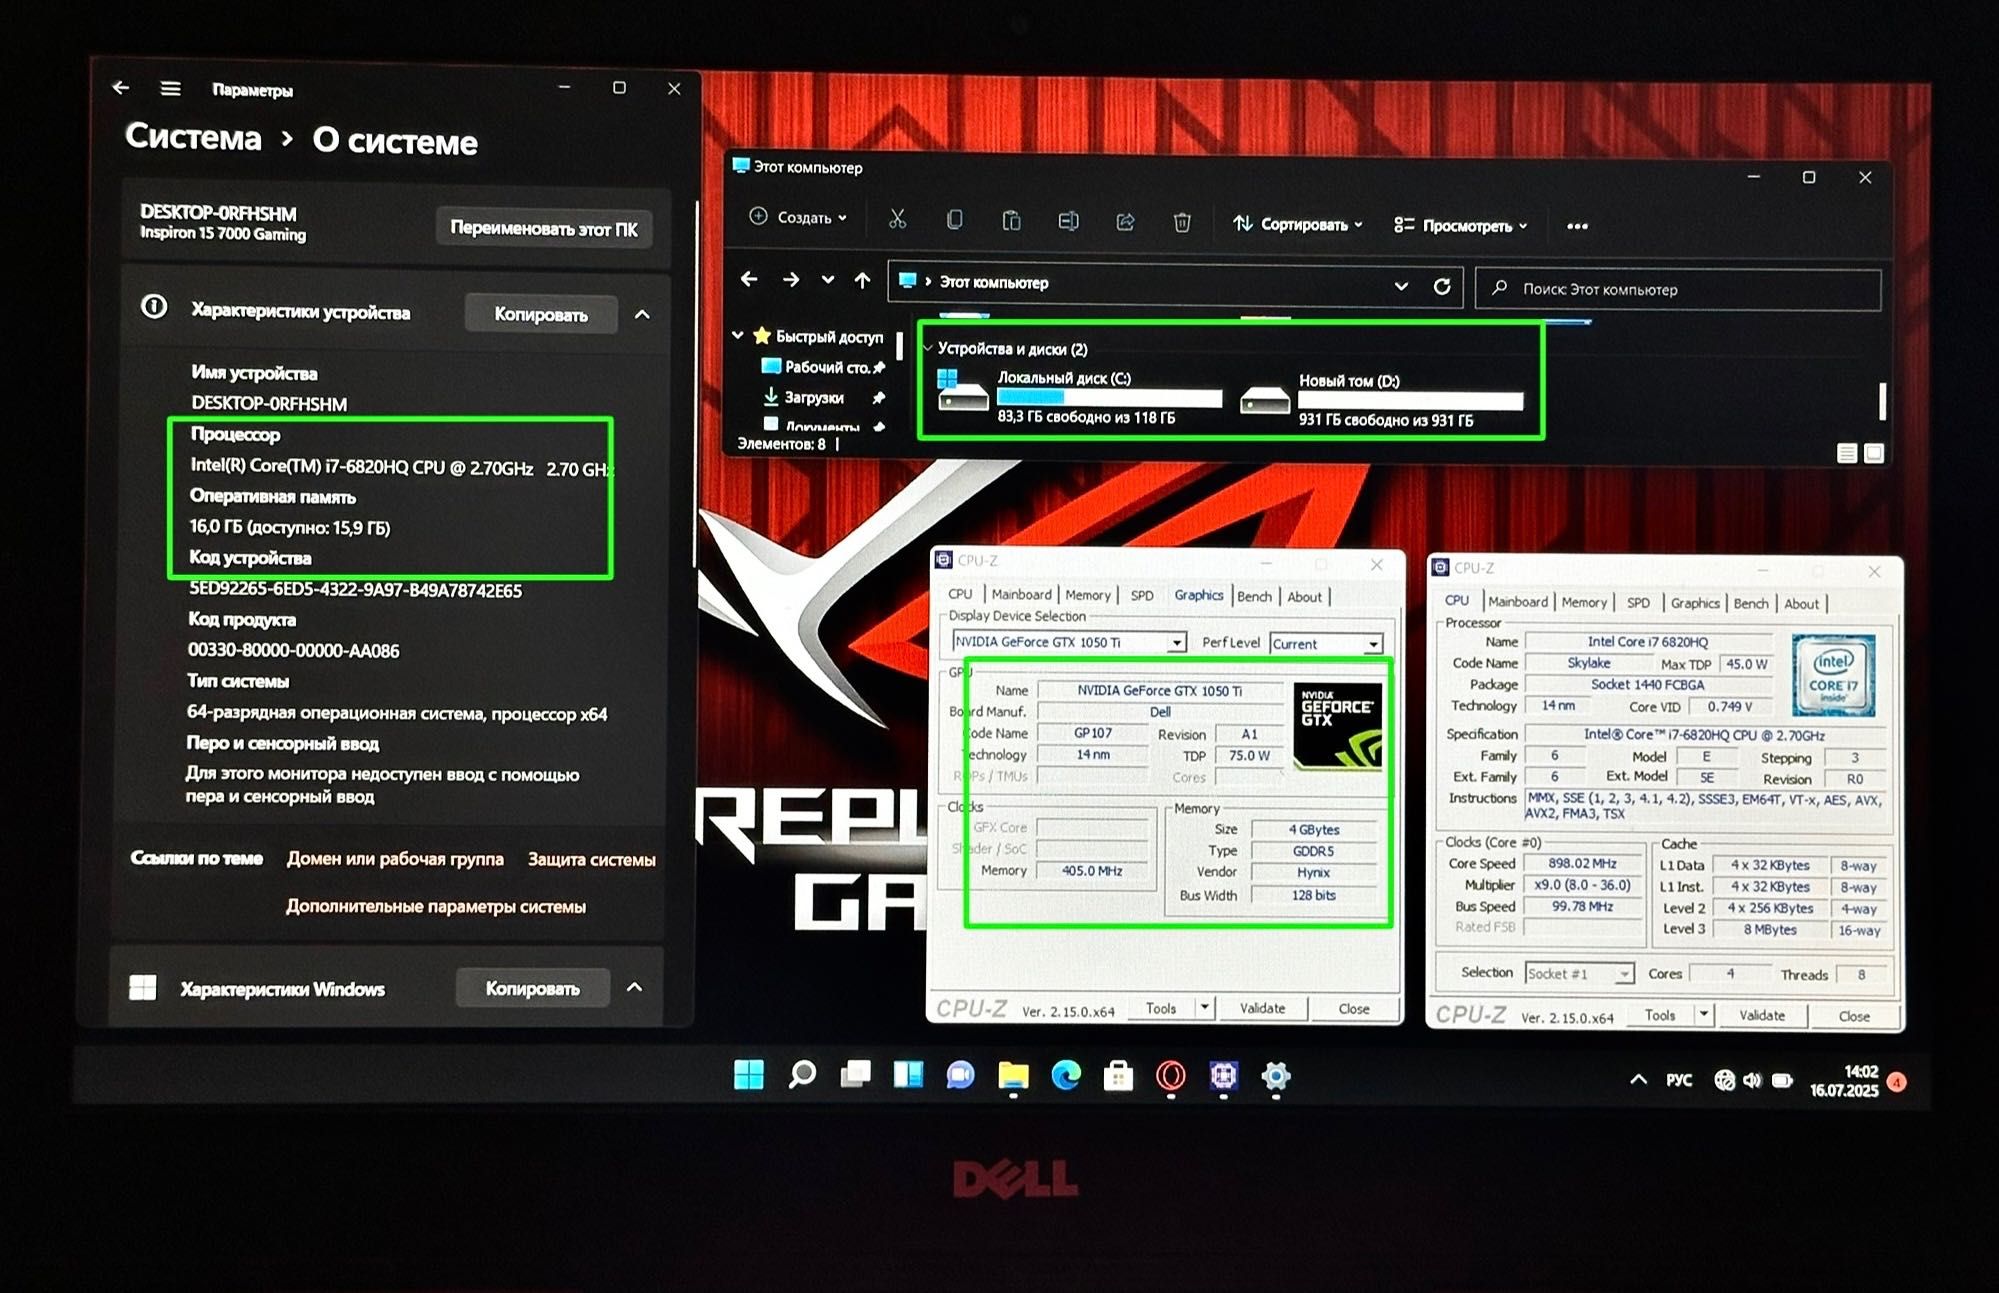
Task: Switch Explorer to details list view icon
Action: click(x=1847, y=453)
